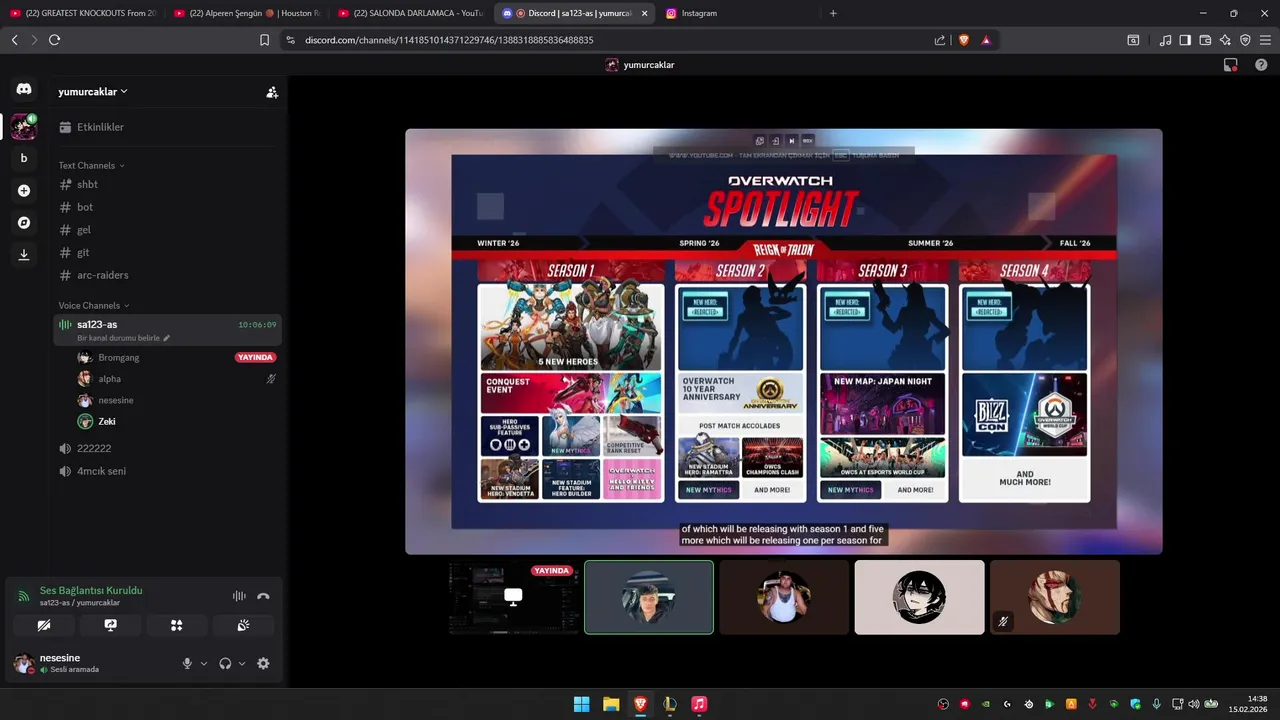The height and width of the screenshot is (720, 1280).
Task: Open Brave Rewards triangle icon
Action: point(986,40)
